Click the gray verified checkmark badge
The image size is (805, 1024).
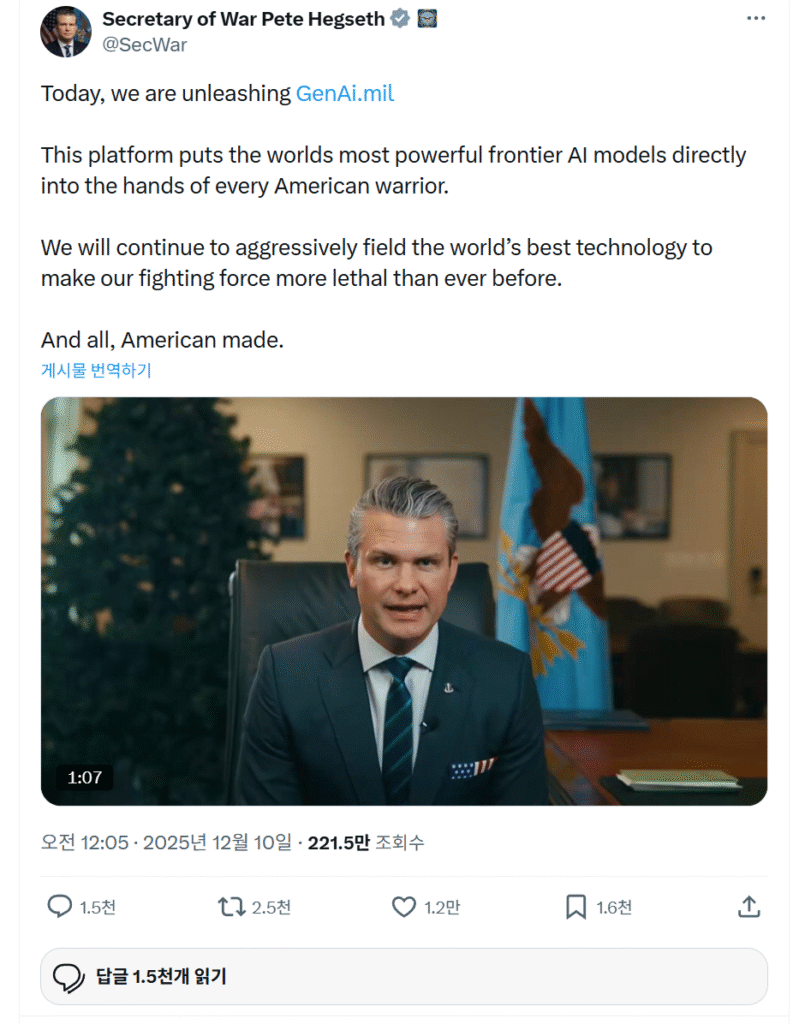[x=400, y=19]
